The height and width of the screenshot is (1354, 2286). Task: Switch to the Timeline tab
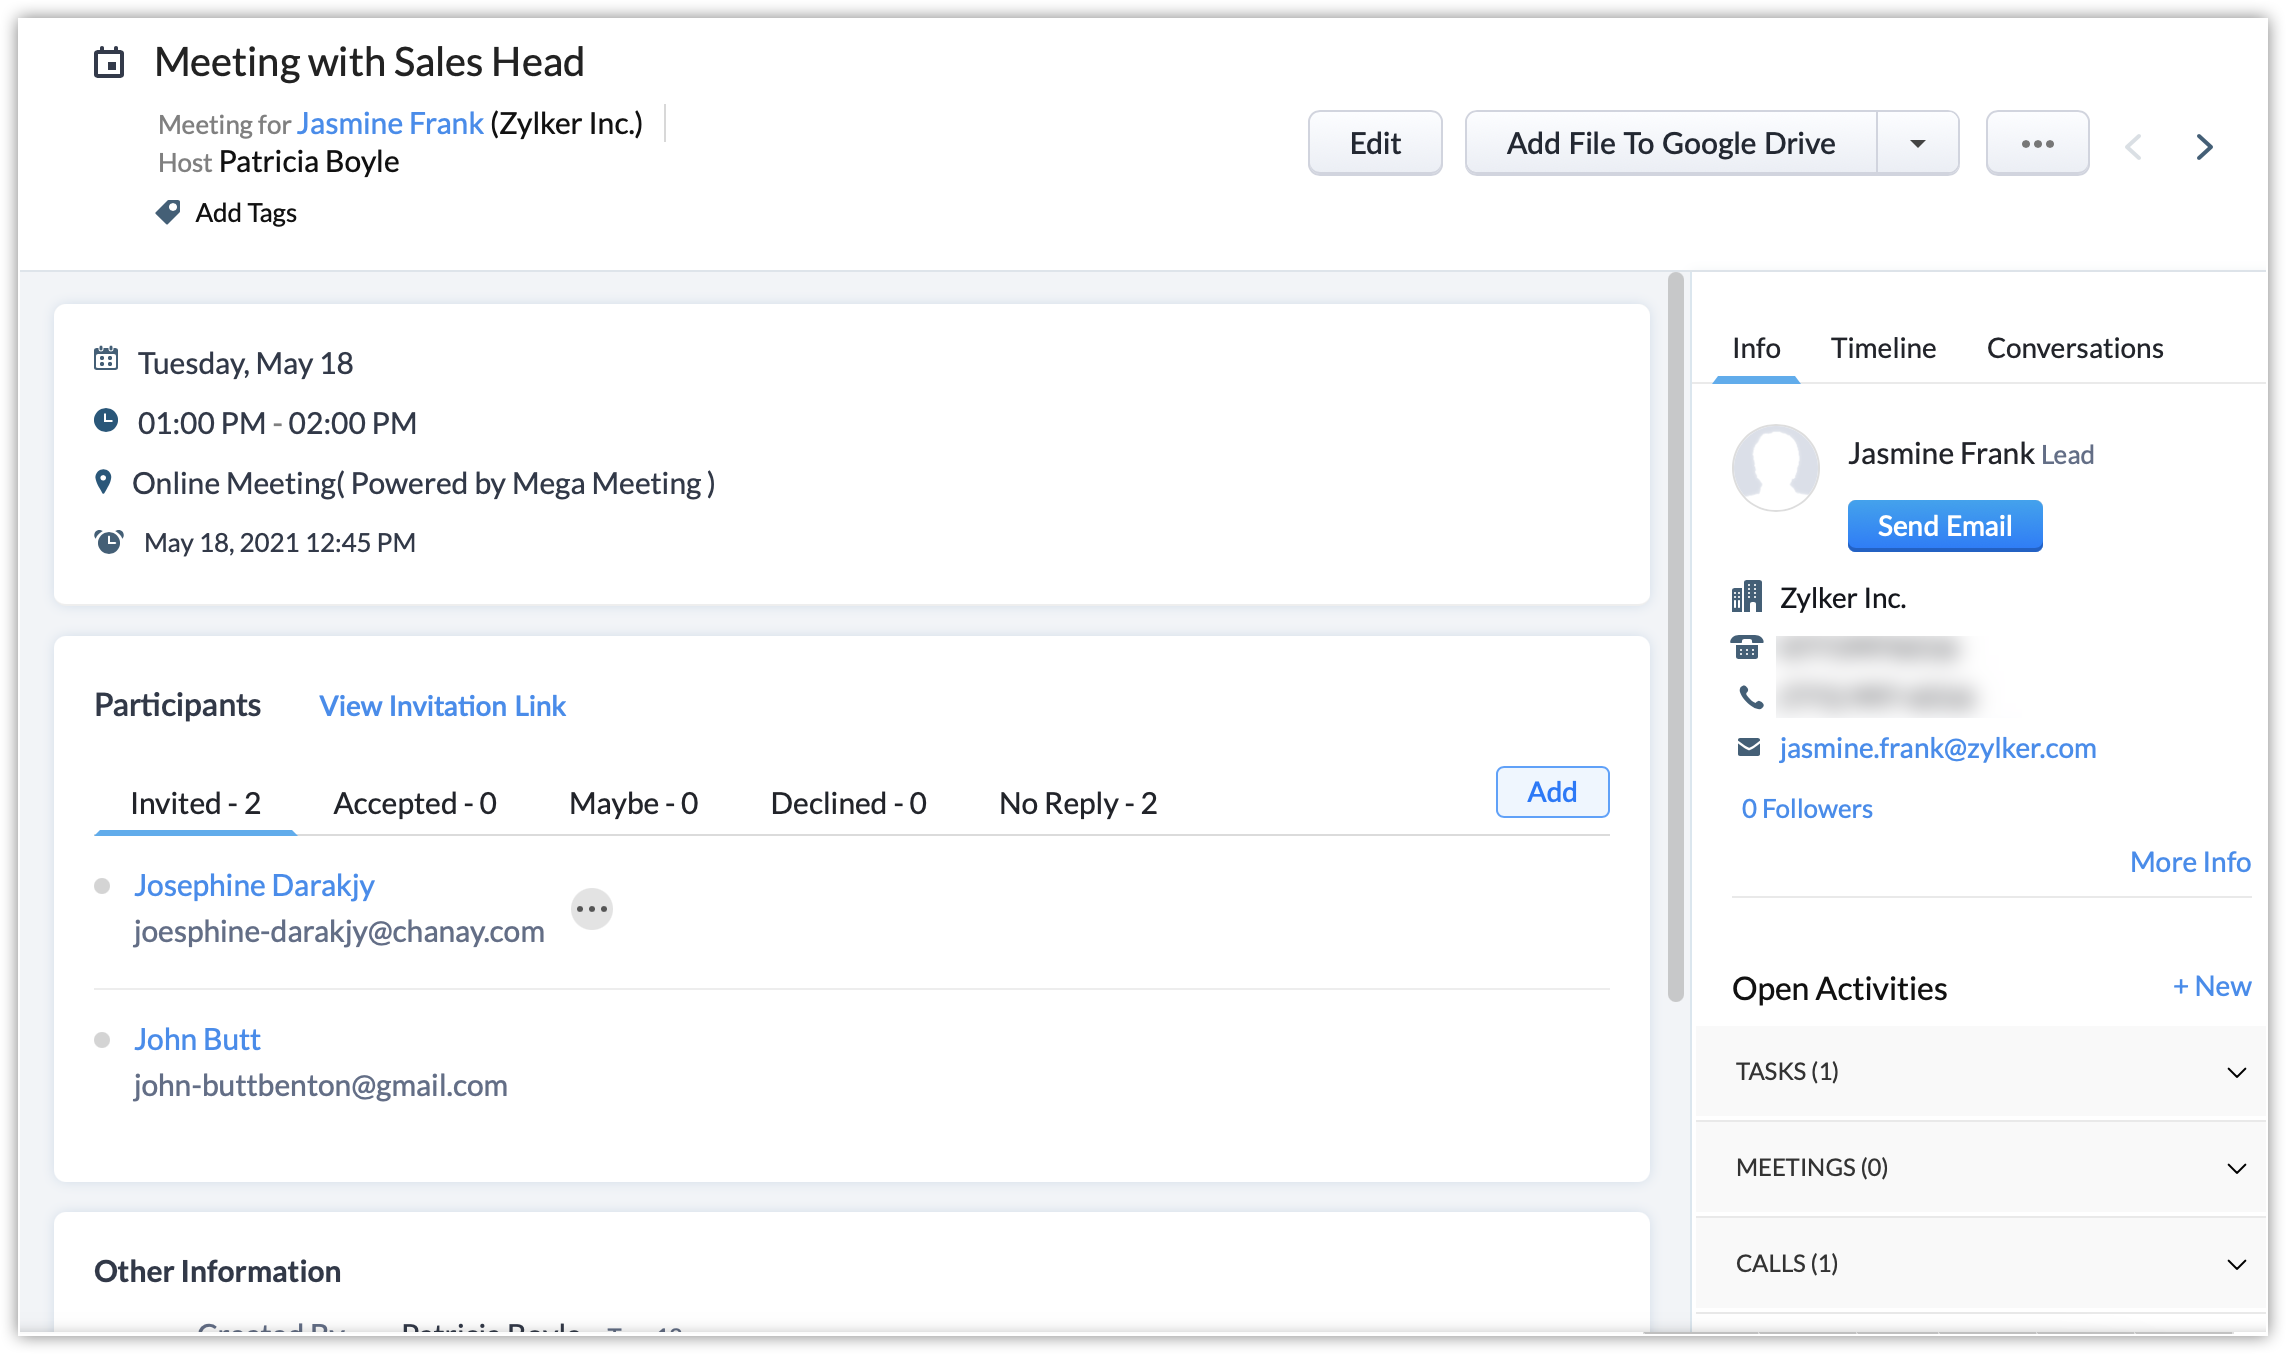click(x=1883, y=348)
